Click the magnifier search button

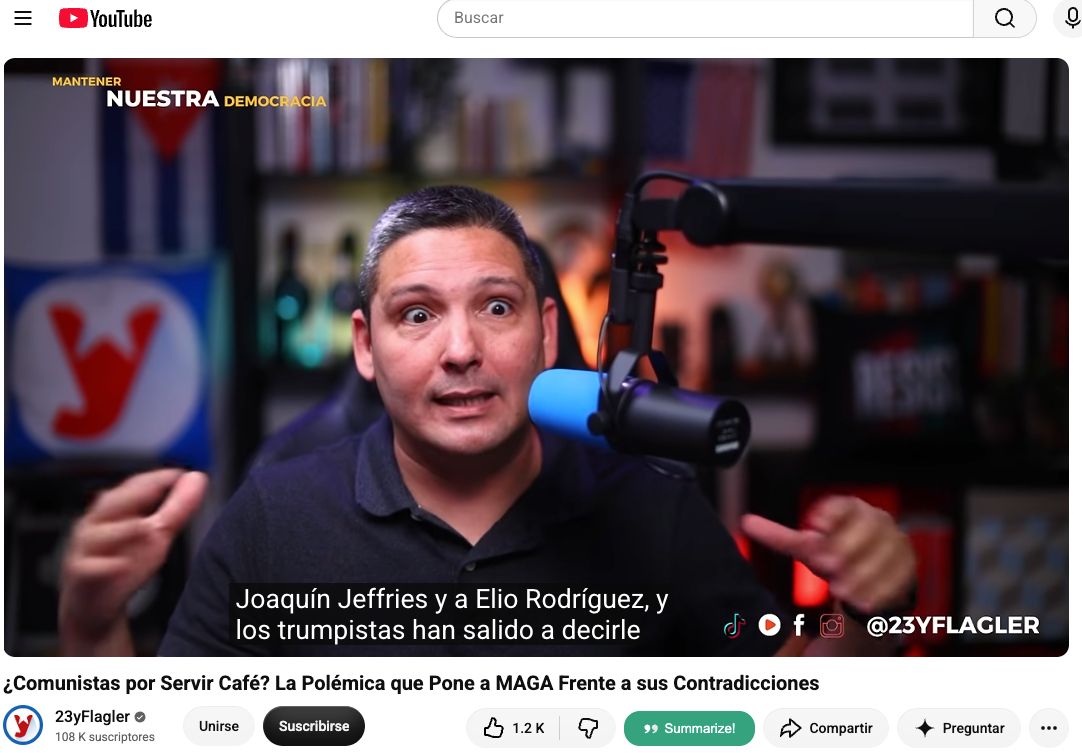click(1005, 18)
